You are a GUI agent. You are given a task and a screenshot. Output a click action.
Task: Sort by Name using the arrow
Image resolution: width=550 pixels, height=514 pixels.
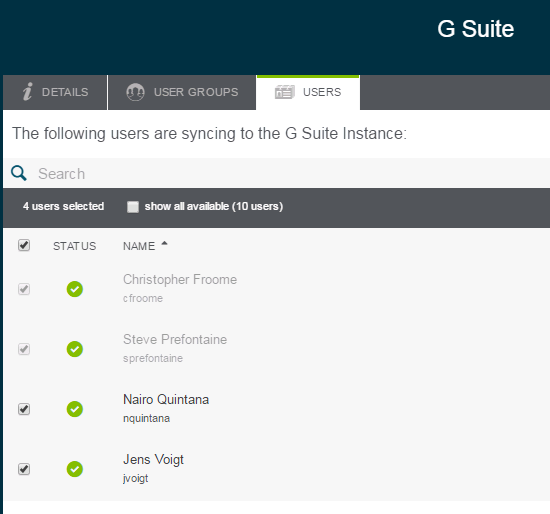pyautogui.click(x=164, y=243)
